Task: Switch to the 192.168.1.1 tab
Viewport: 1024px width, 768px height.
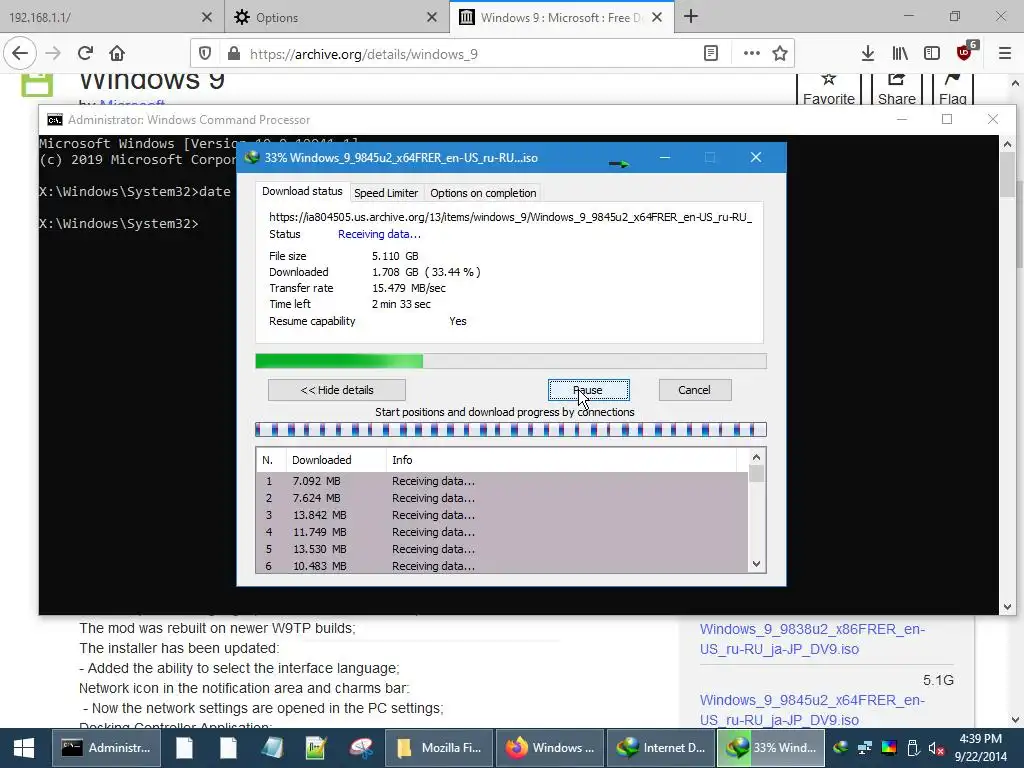Action: [99, 17]
